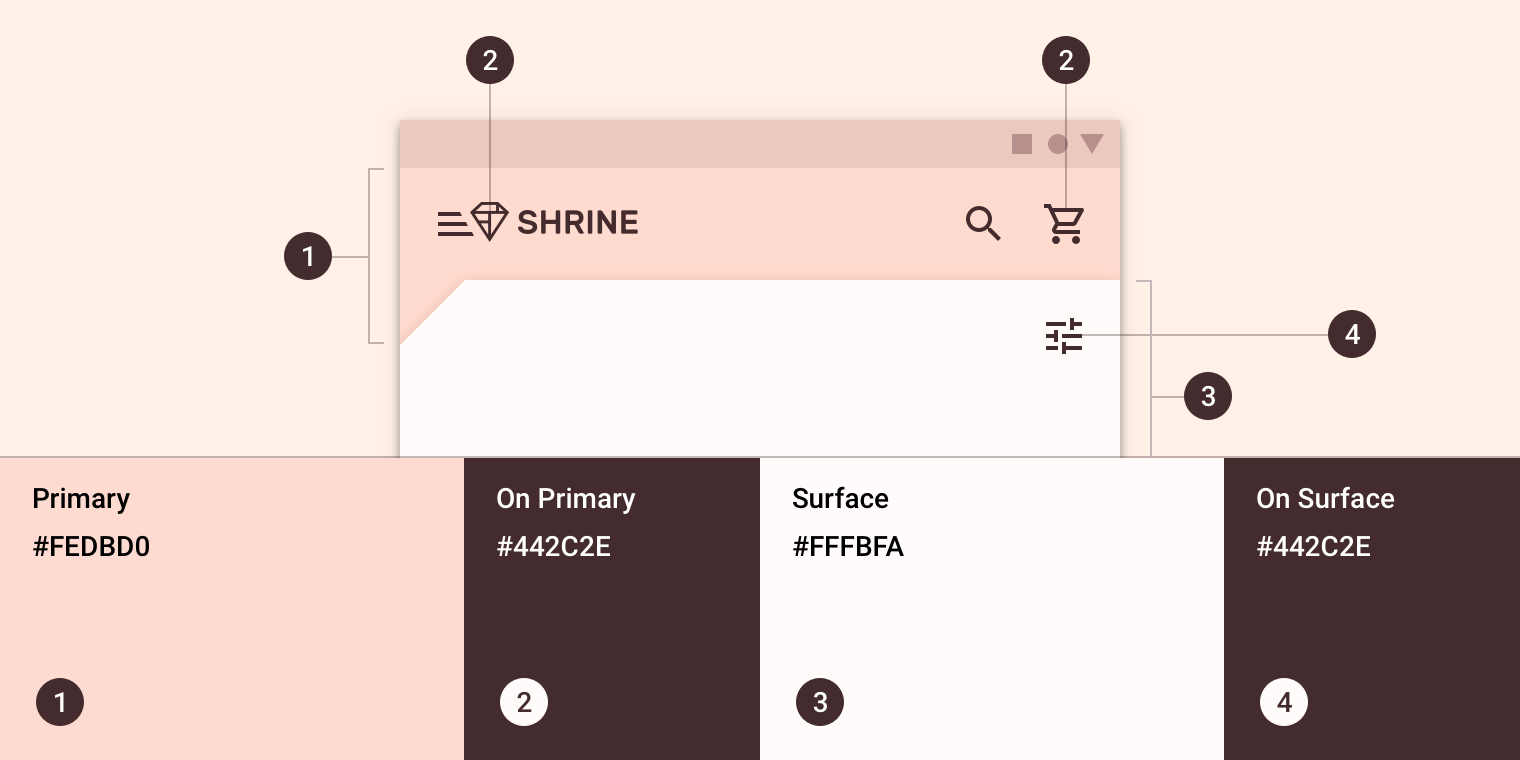Click annotation marker 3 beside the surface sheet

point(1208,396)
